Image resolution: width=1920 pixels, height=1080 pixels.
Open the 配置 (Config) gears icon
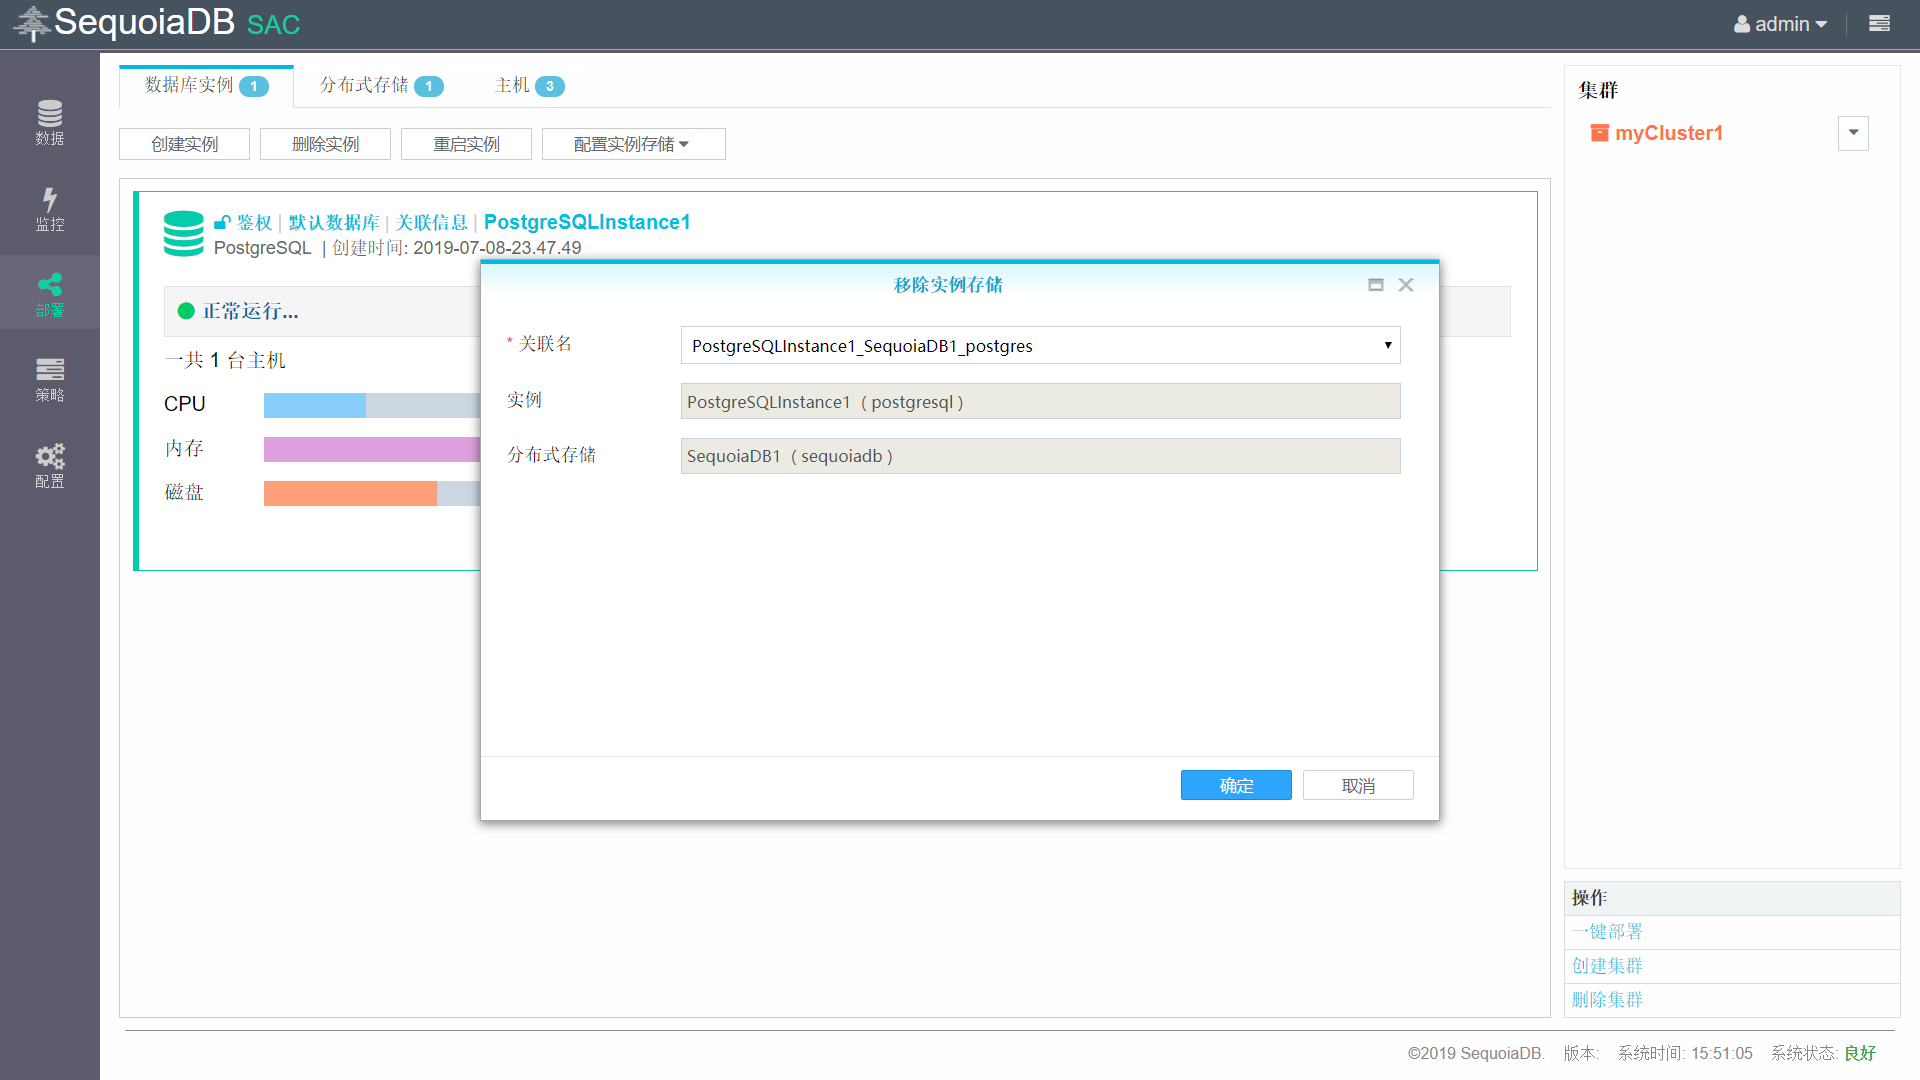coord(49,465)
